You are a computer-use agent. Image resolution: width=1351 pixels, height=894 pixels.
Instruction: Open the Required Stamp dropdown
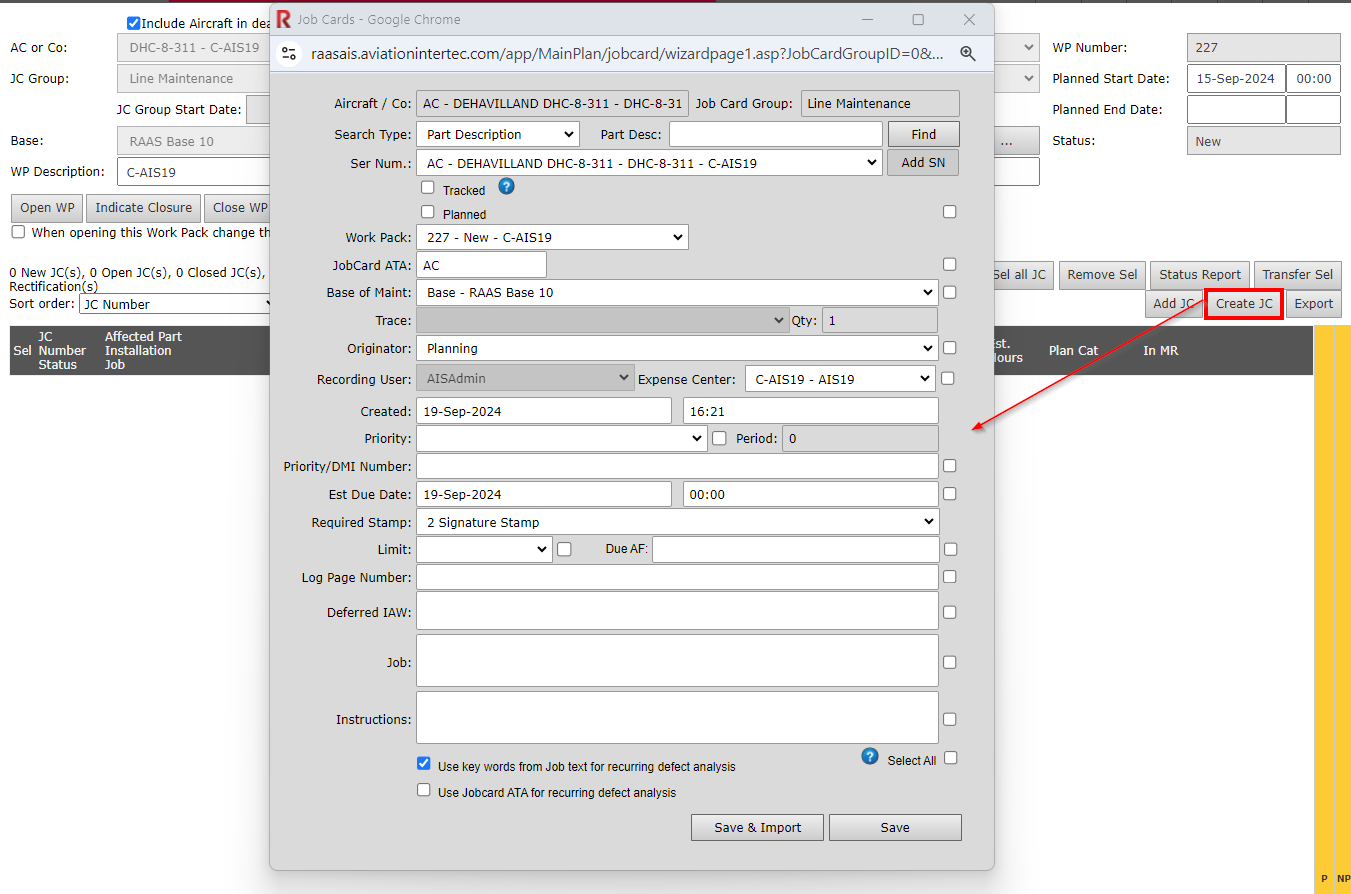pos(677,522)
